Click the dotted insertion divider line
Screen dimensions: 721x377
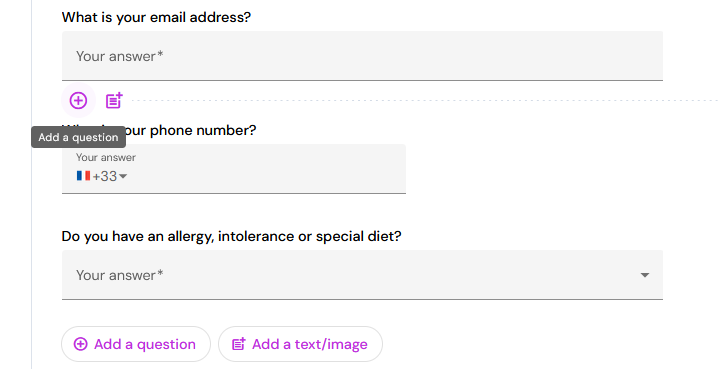coord(423,100)
